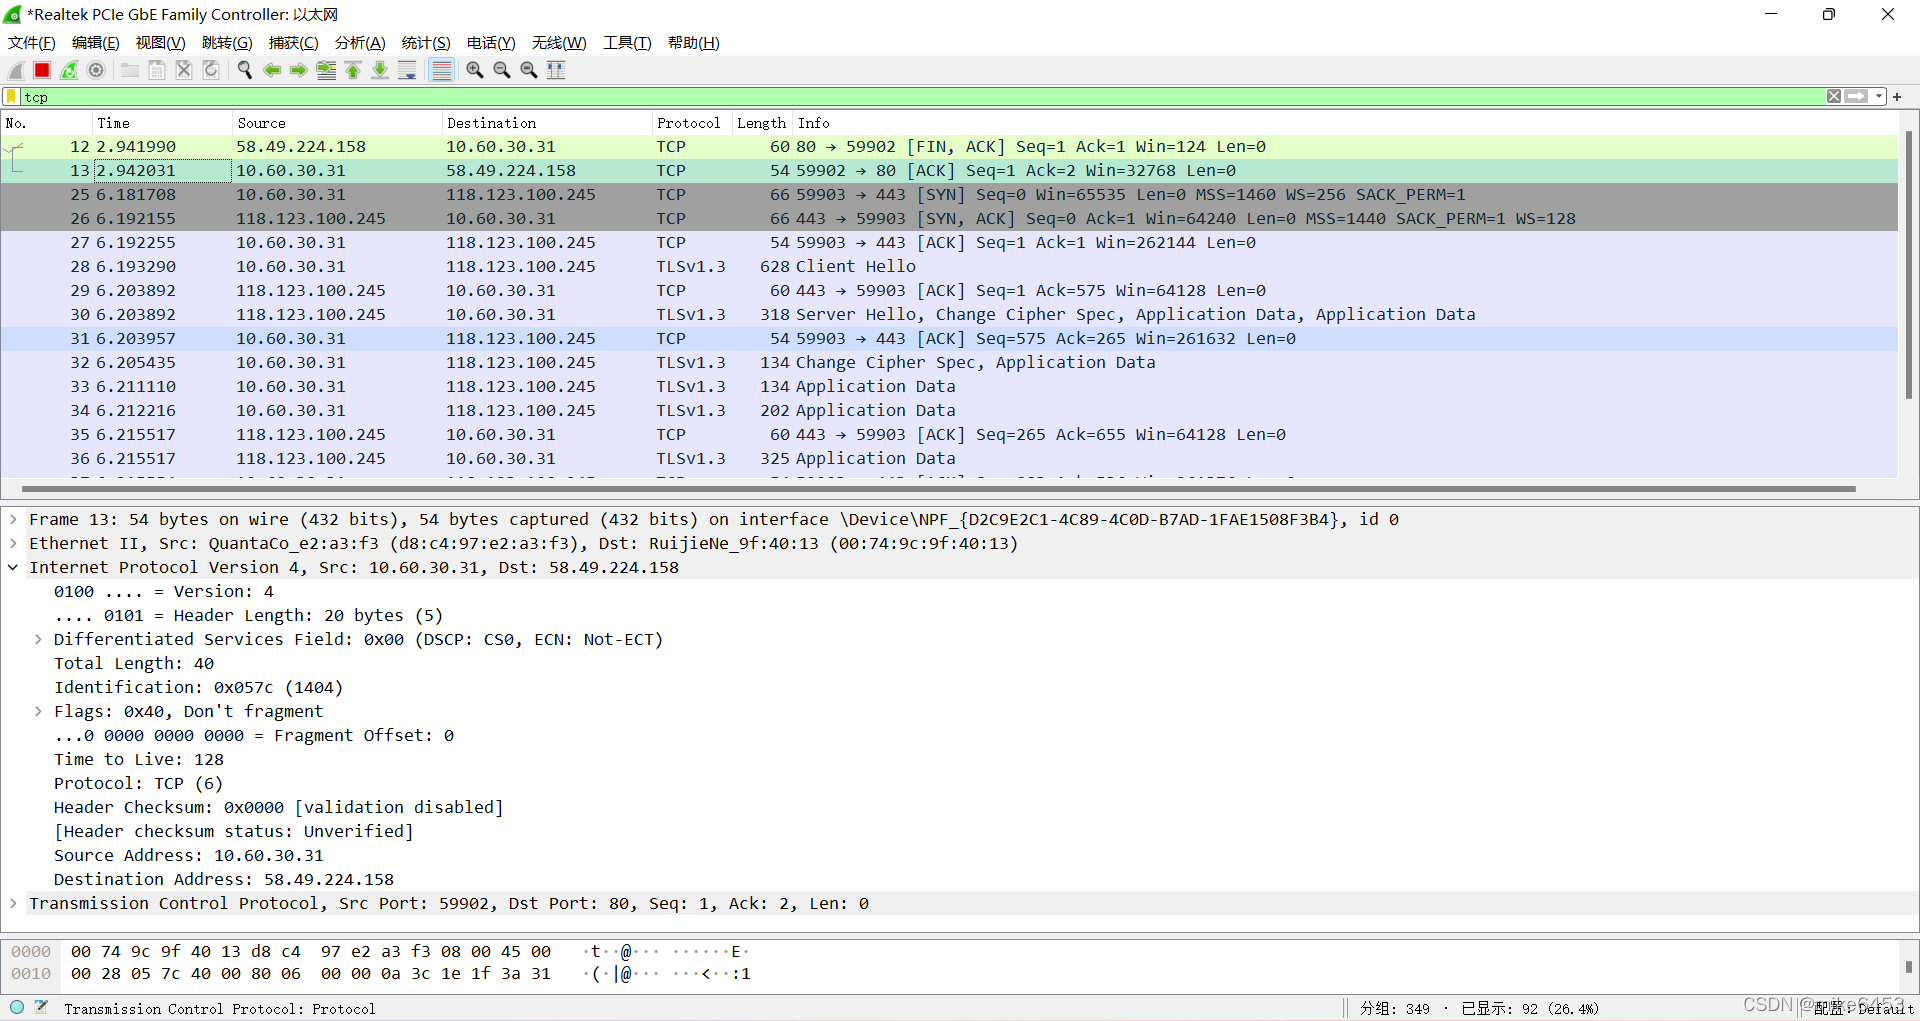Expand Transmission Control Protocol section

point(13,903)
